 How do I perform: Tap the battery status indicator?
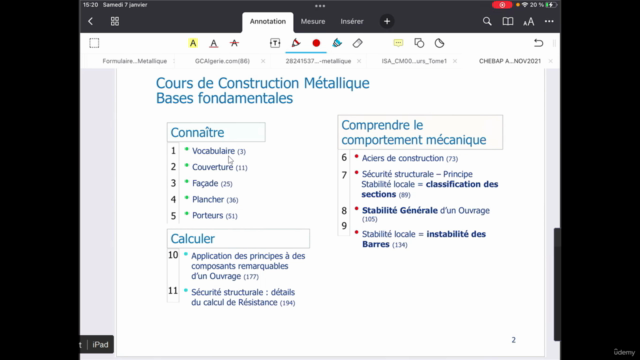(551, 5)
